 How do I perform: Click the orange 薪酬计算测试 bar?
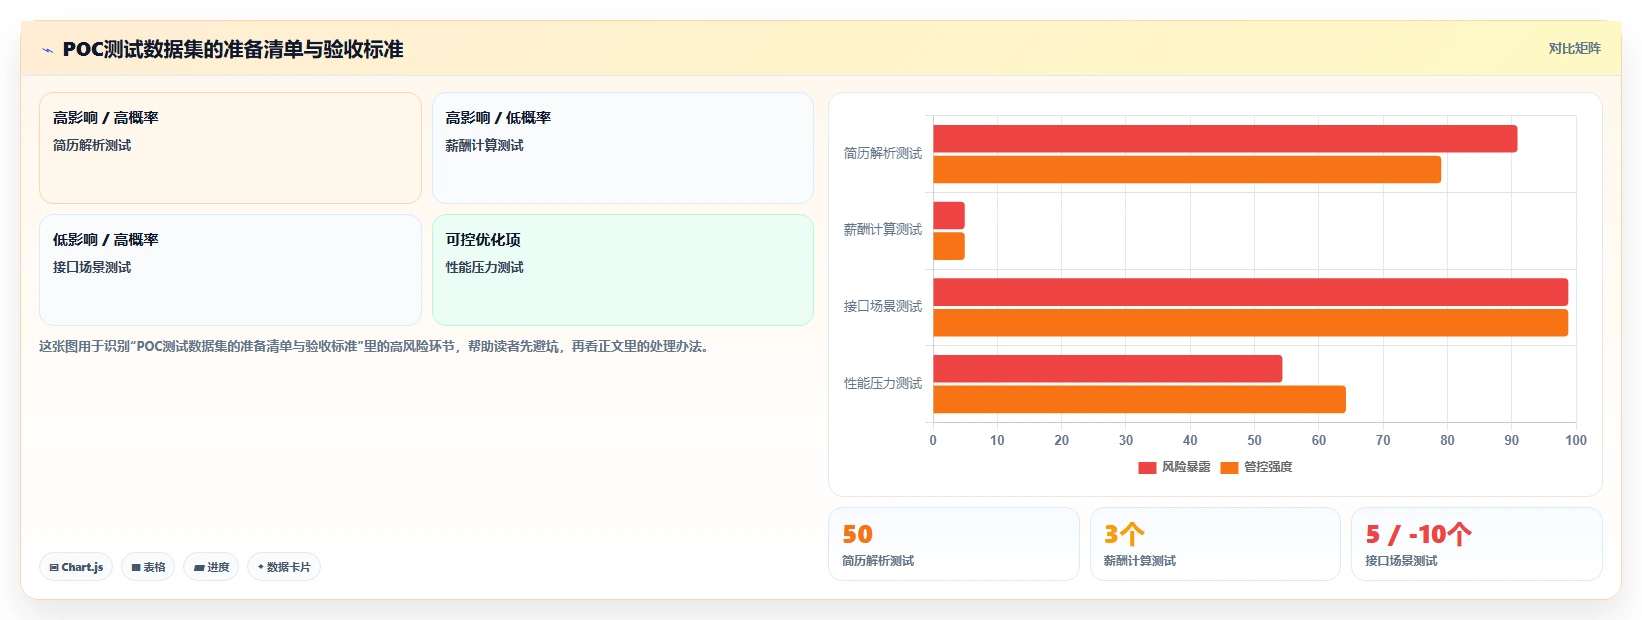pyautogui.click(x=949, y=246)
